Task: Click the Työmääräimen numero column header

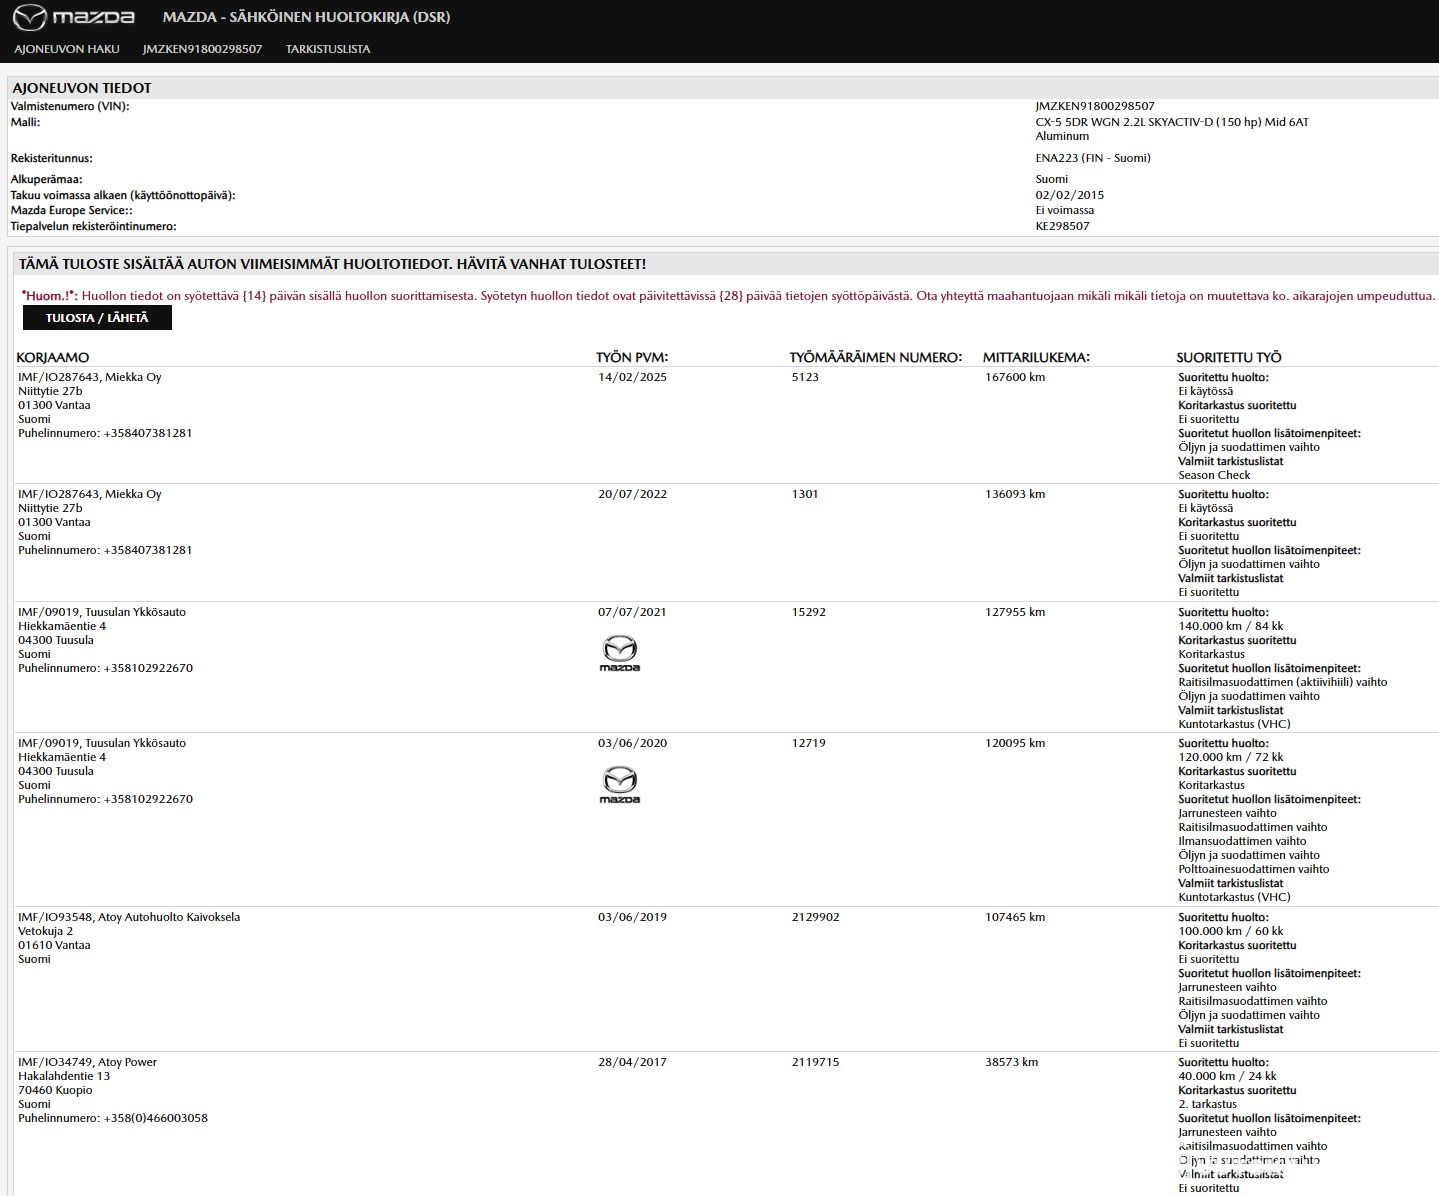Action: coord(875,357)
